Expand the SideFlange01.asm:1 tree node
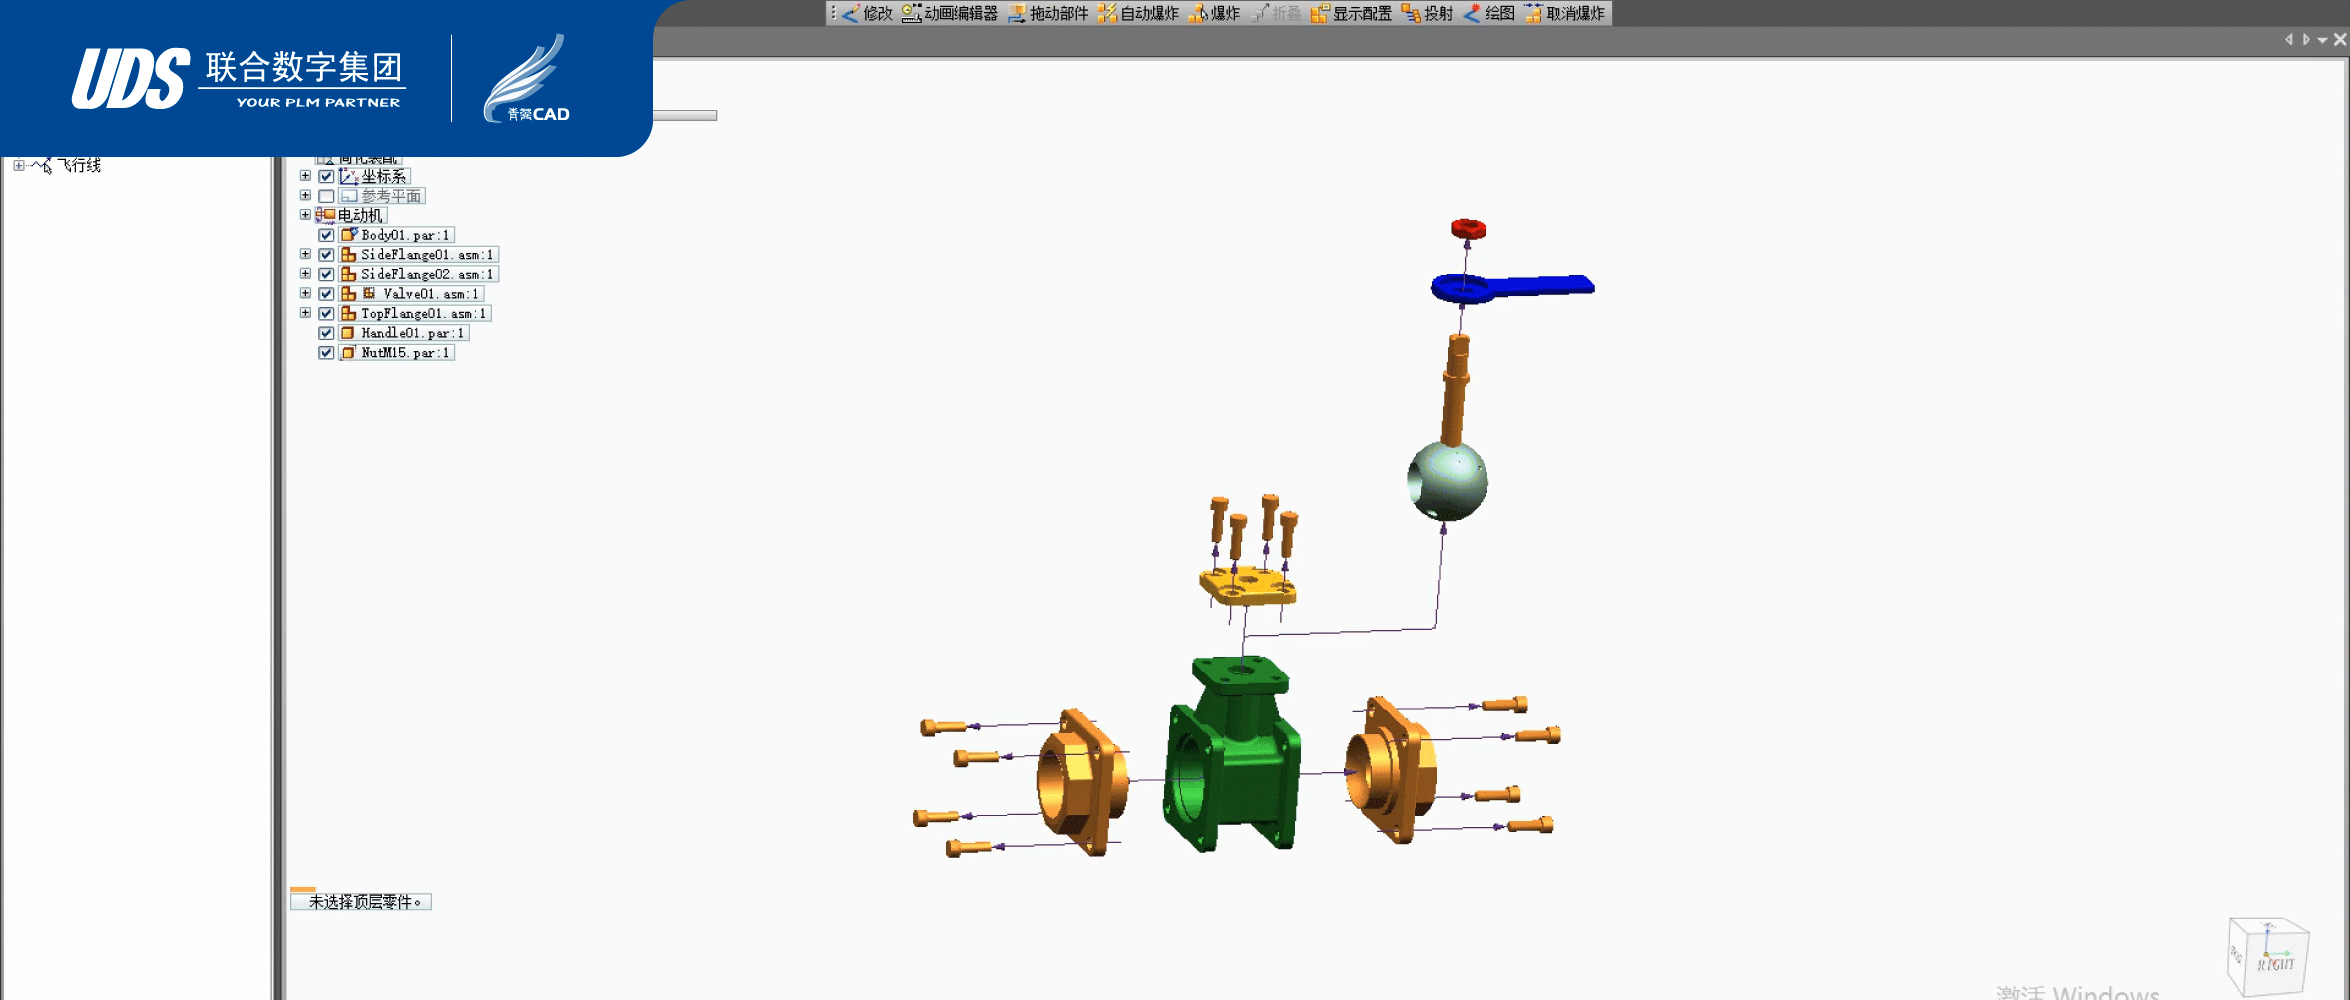Viewport: 2350px width, 1000px height. (x=305, y=255)
